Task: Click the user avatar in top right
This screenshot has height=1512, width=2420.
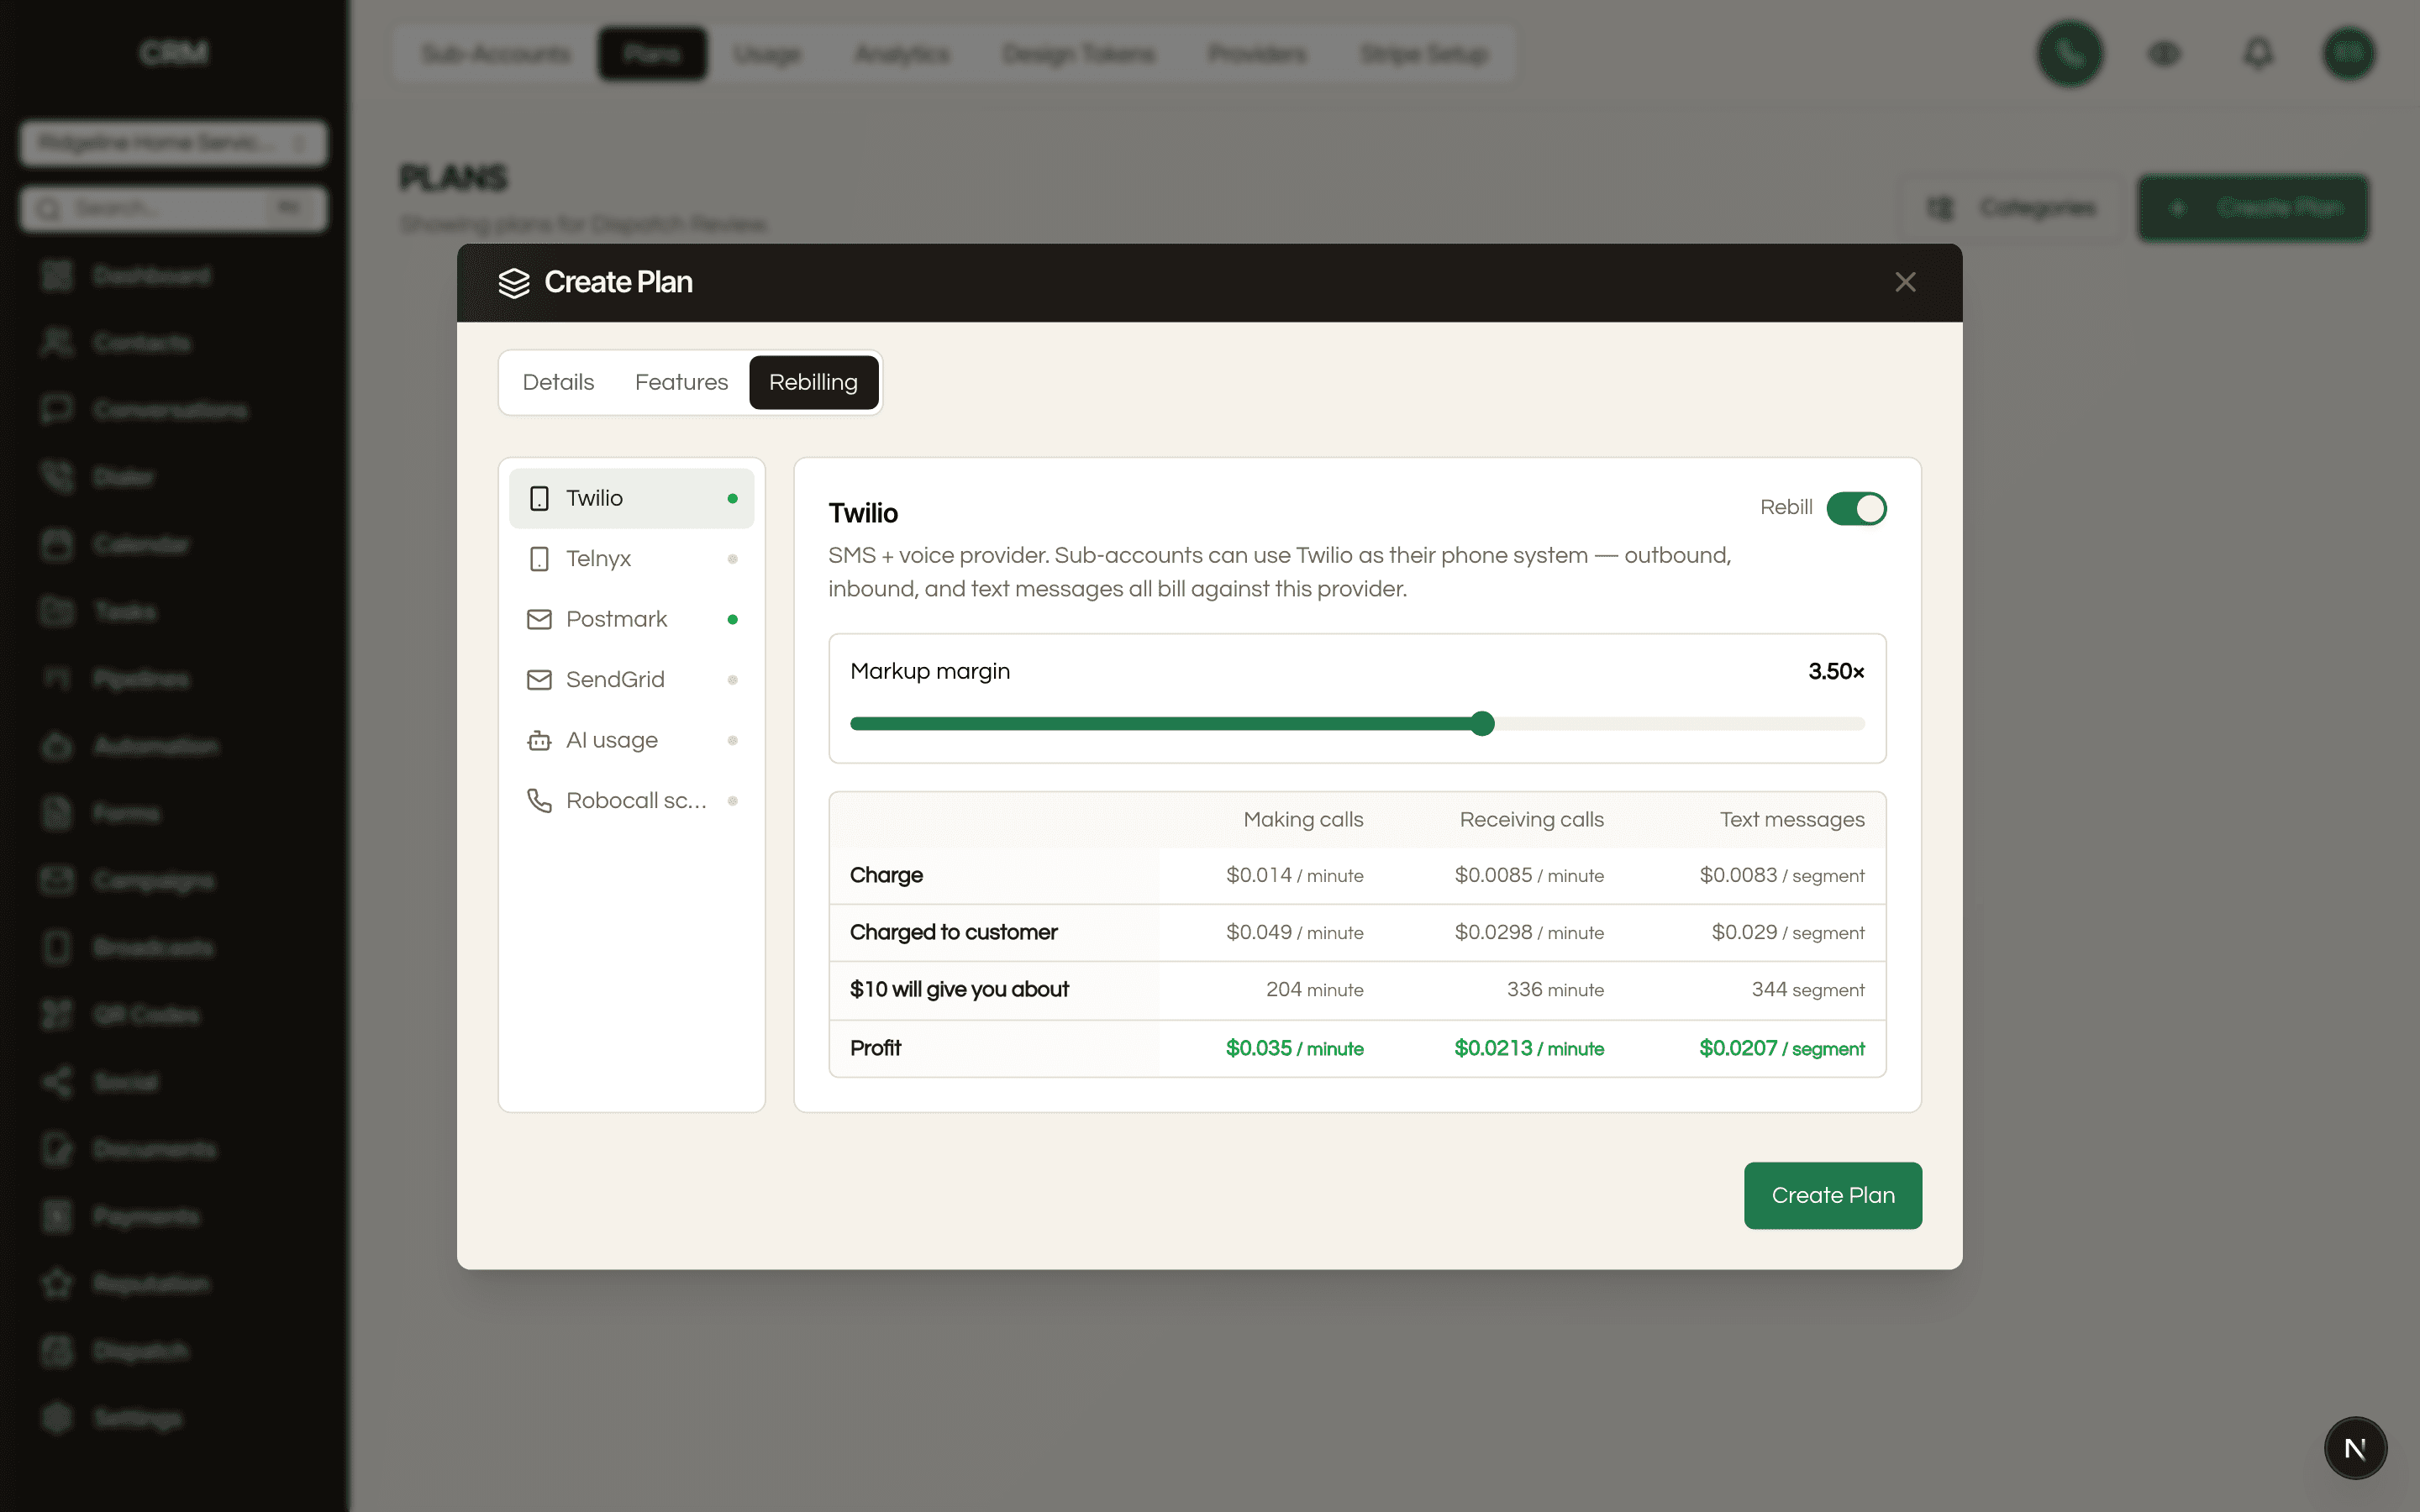Action: [2348, 53]
